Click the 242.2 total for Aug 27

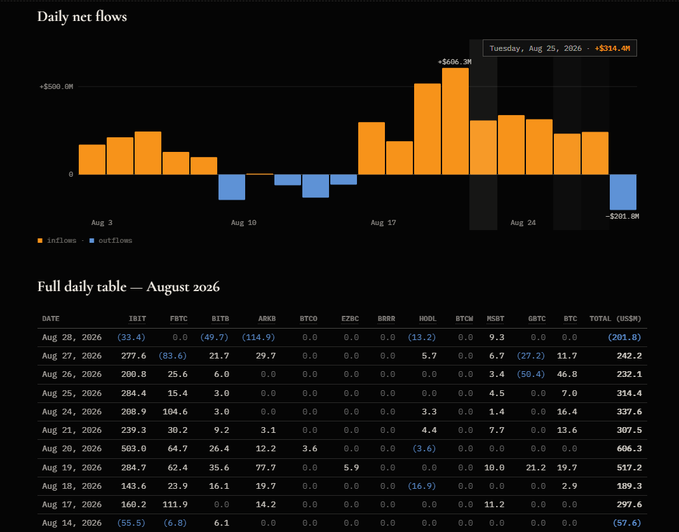point(629,356)
